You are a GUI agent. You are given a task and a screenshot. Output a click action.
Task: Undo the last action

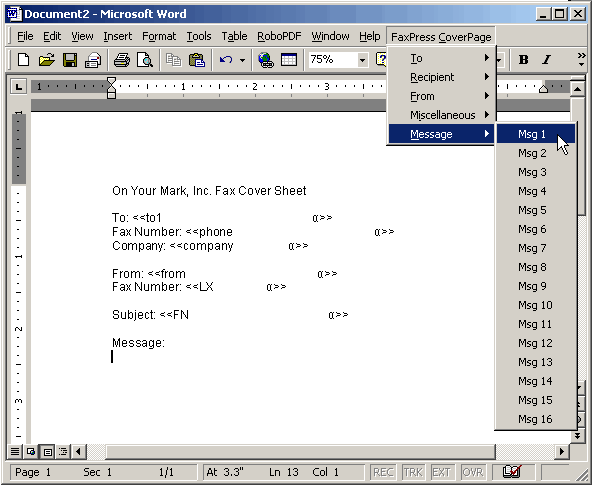point(226,60)
